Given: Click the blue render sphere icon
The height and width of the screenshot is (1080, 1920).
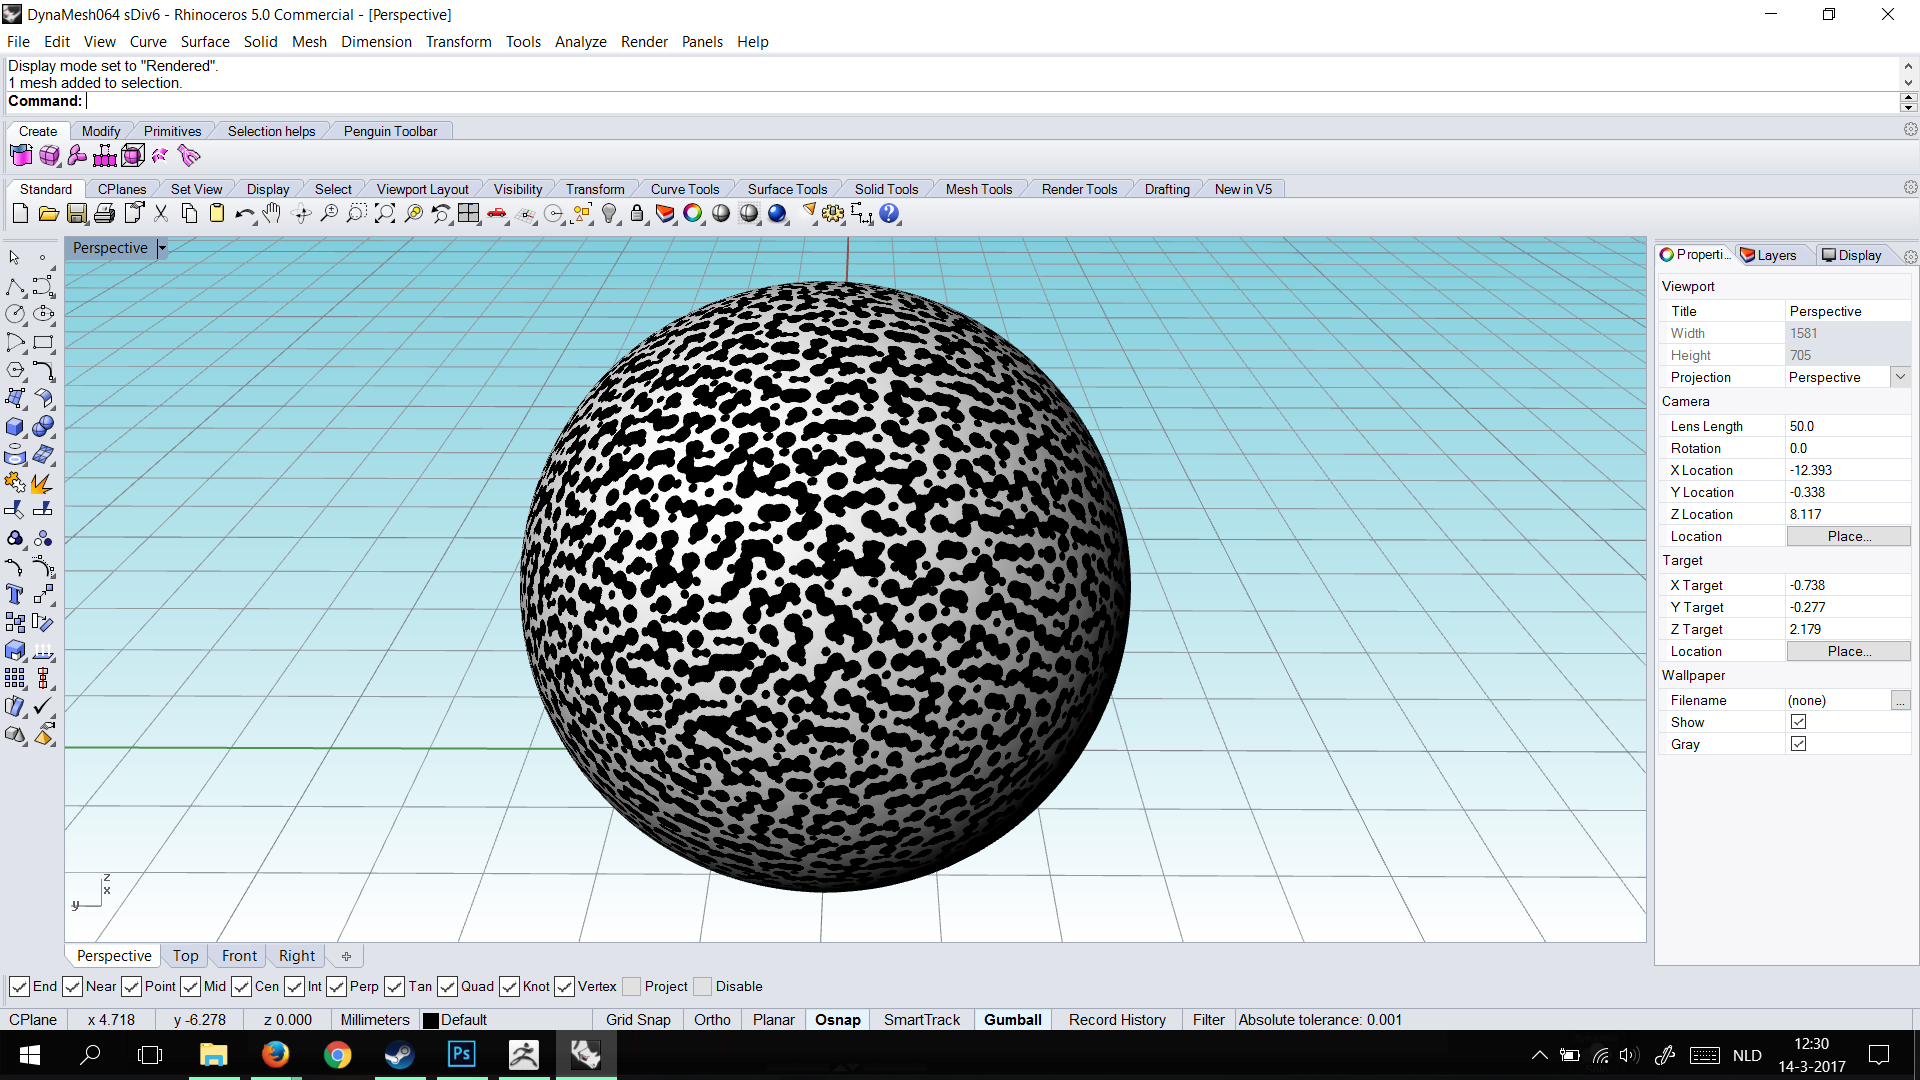Looking at the screenshot, I should (x=777, y=213).
